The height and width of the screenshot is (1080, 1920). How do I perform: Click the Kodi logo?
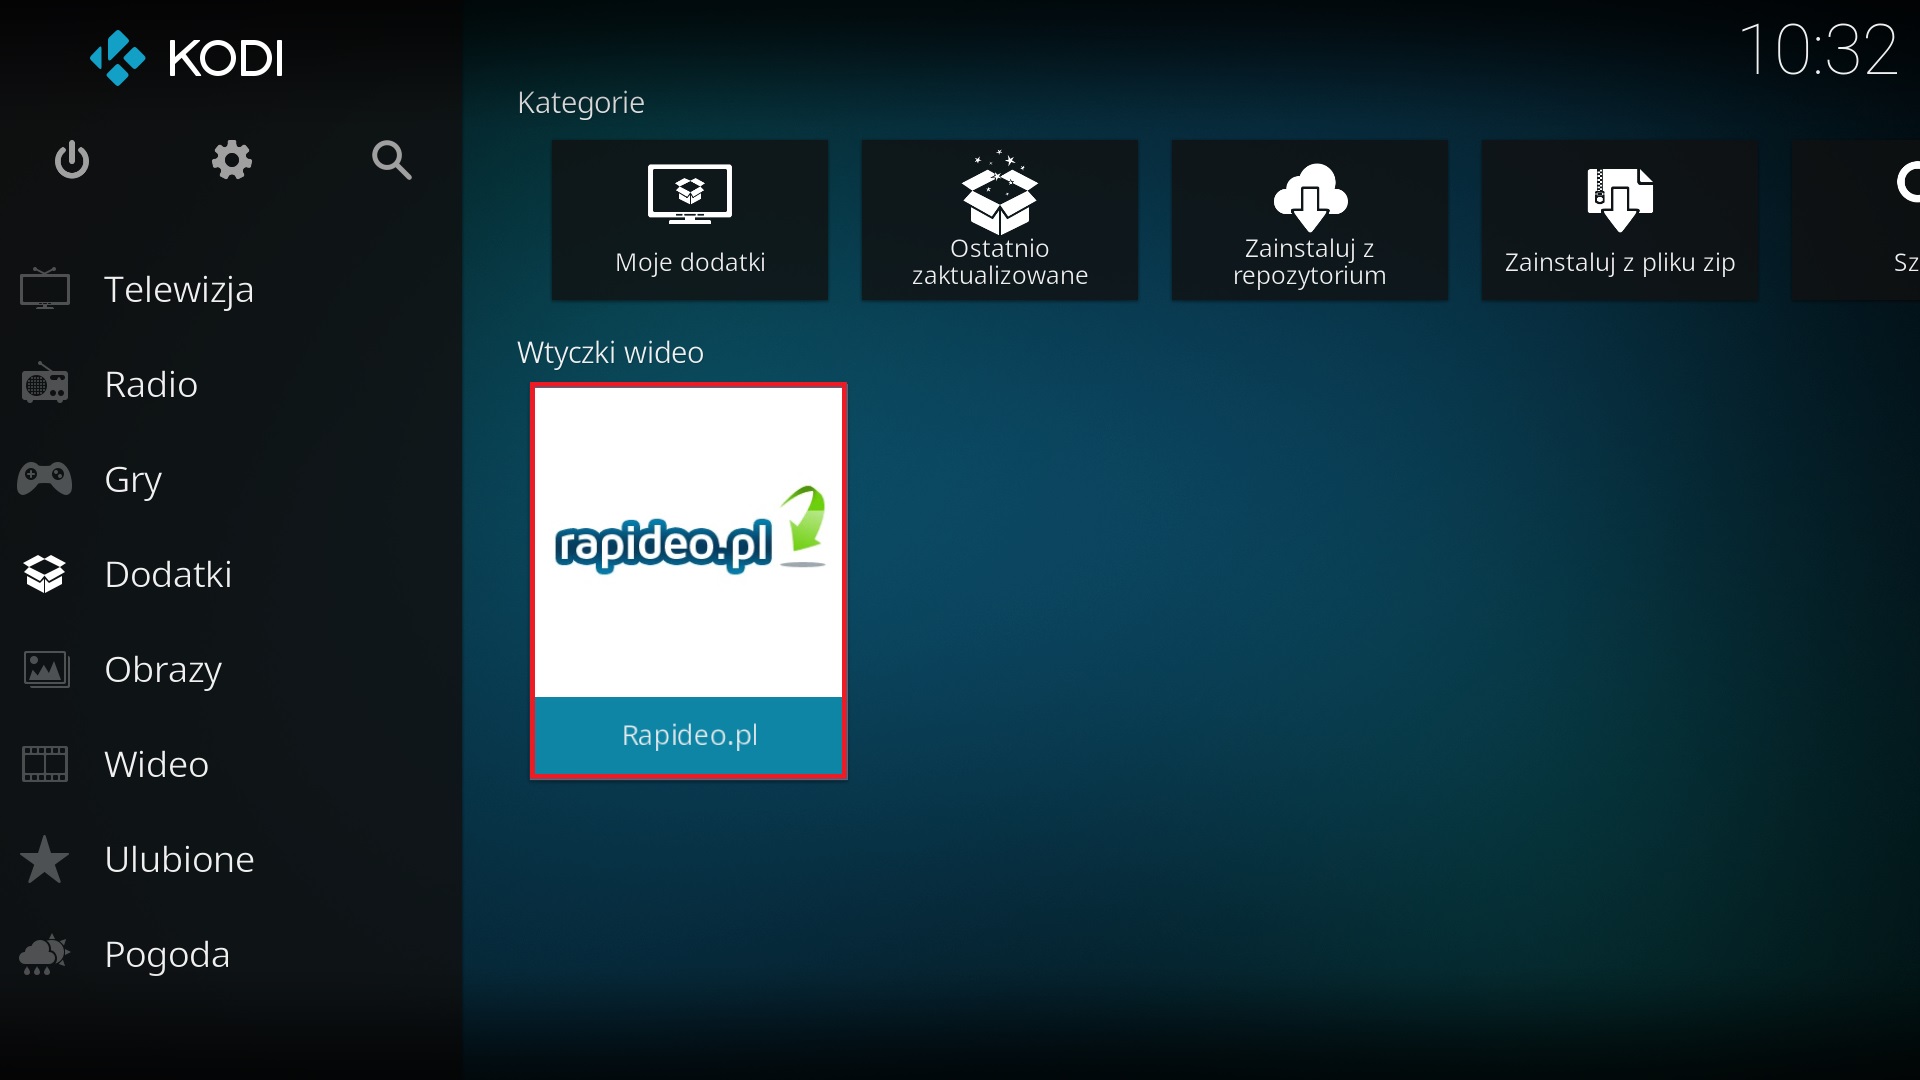coord(187,58)
